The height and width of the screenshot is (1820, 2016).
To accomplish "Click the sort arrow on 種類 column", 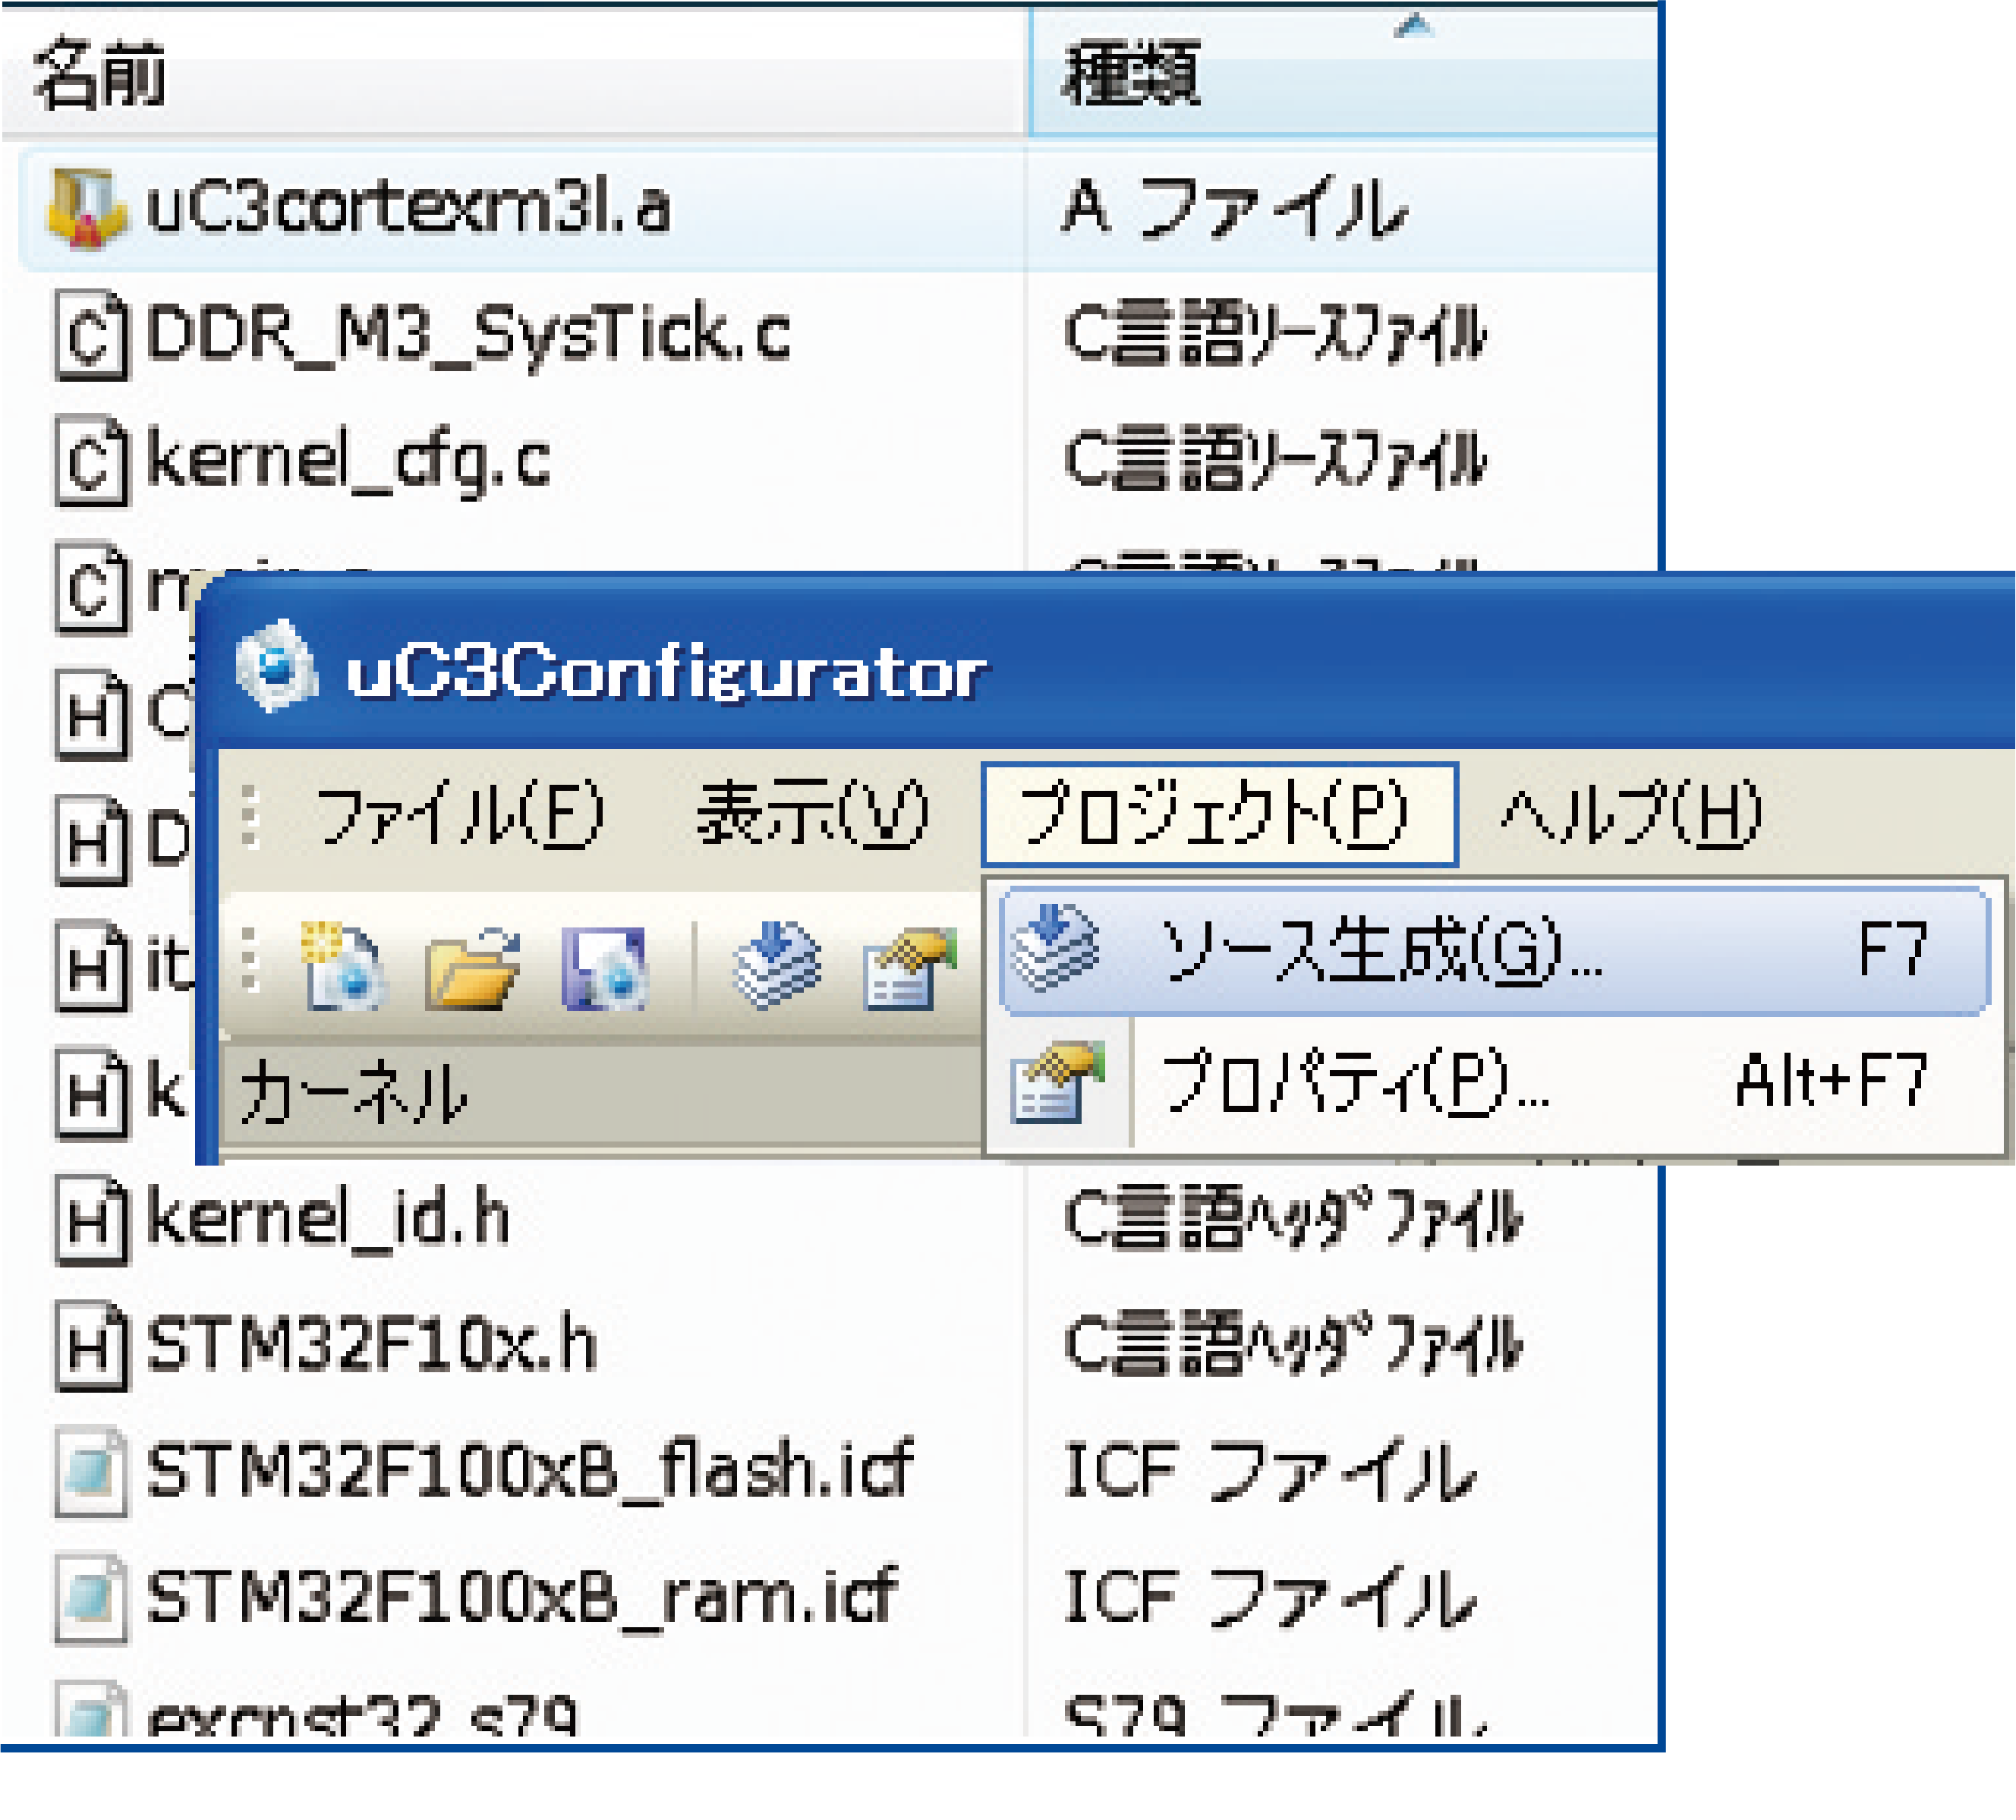I will pos(1414,26).
